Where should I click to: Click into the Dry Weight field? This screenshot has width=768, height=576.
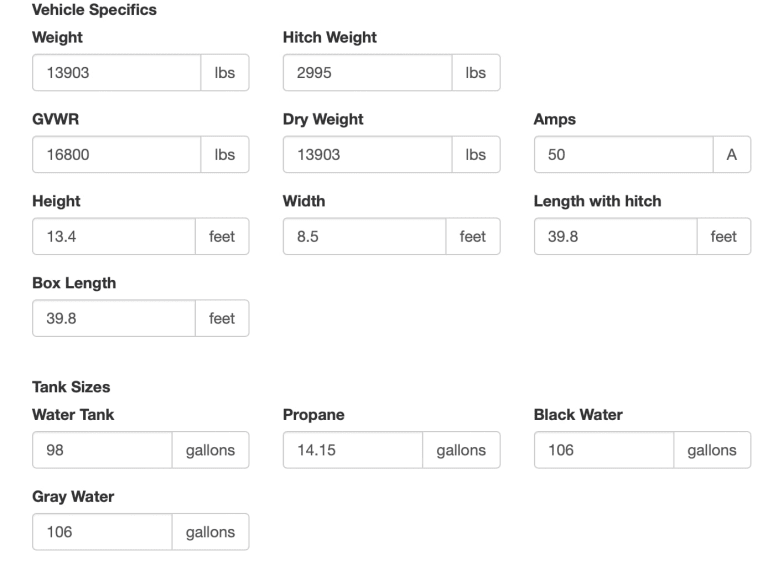(368, 155)
